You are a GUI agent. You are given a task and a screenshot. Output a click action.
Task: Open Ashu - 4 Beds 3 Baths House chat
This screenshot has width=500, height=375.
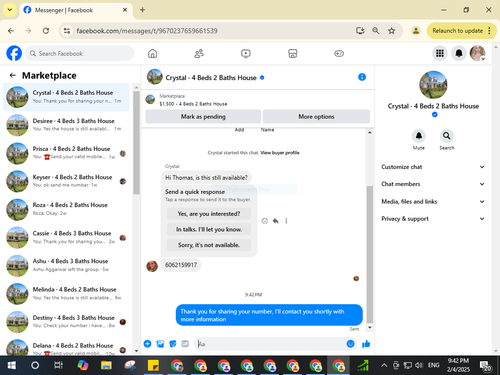[x=67, y=266]
